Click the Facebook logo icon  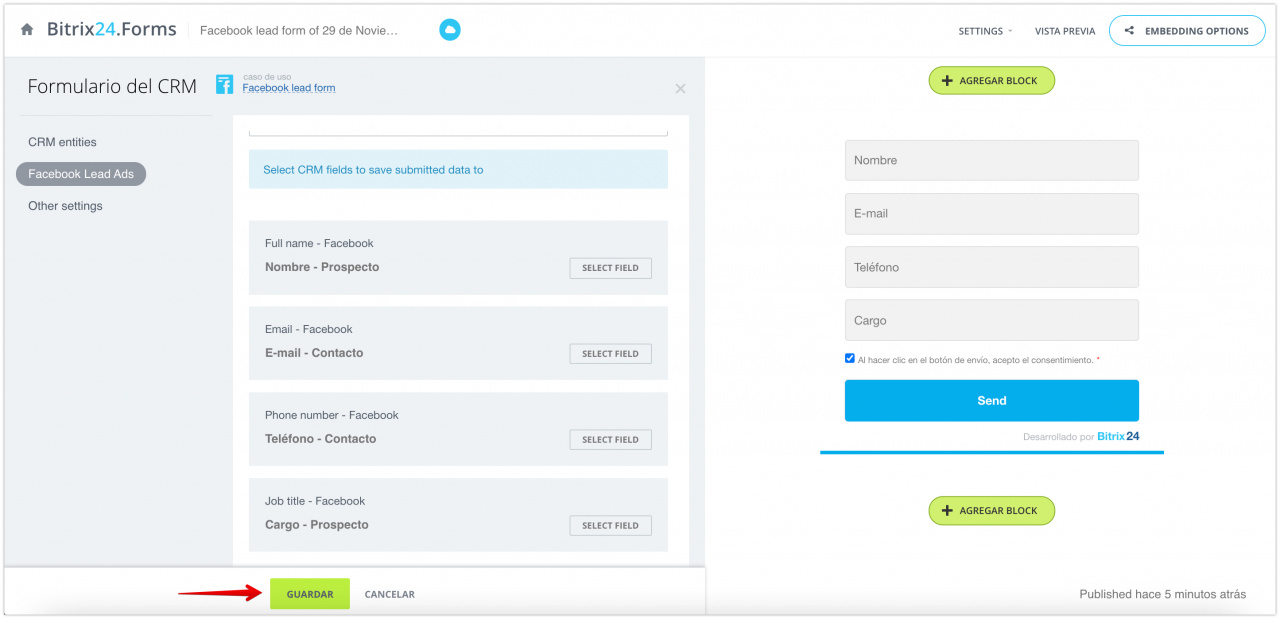pyautogui.click(x=225, y=84)
